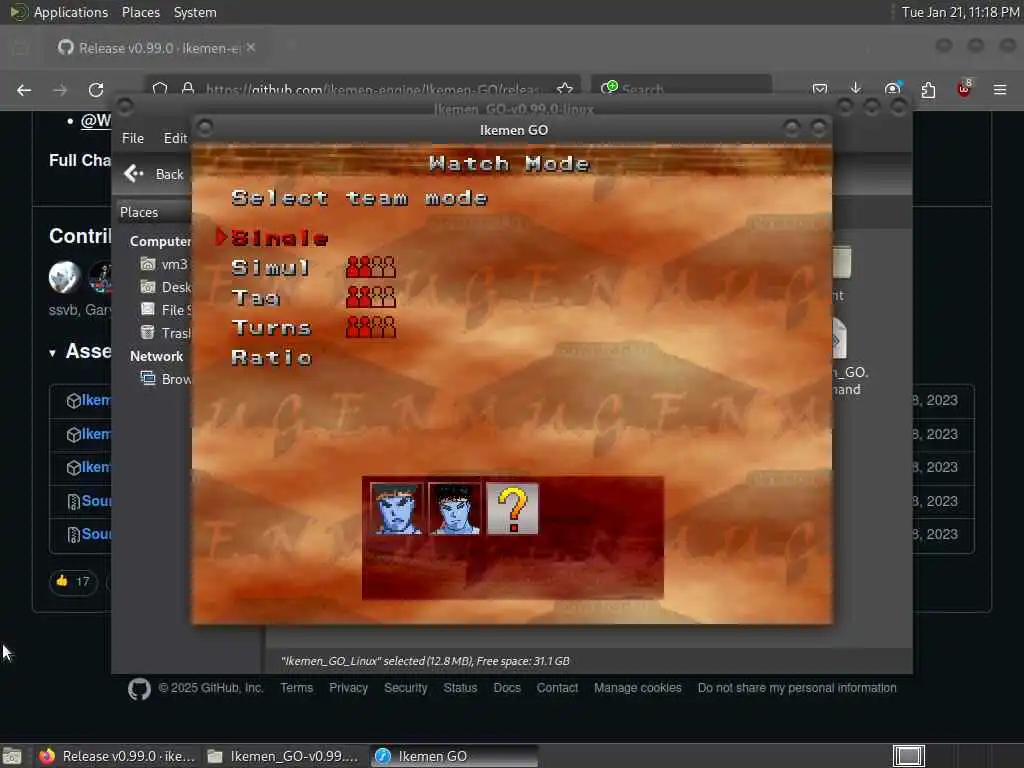
Task: Click the team size icons beside Turns
Action: [x=370, y=327]
